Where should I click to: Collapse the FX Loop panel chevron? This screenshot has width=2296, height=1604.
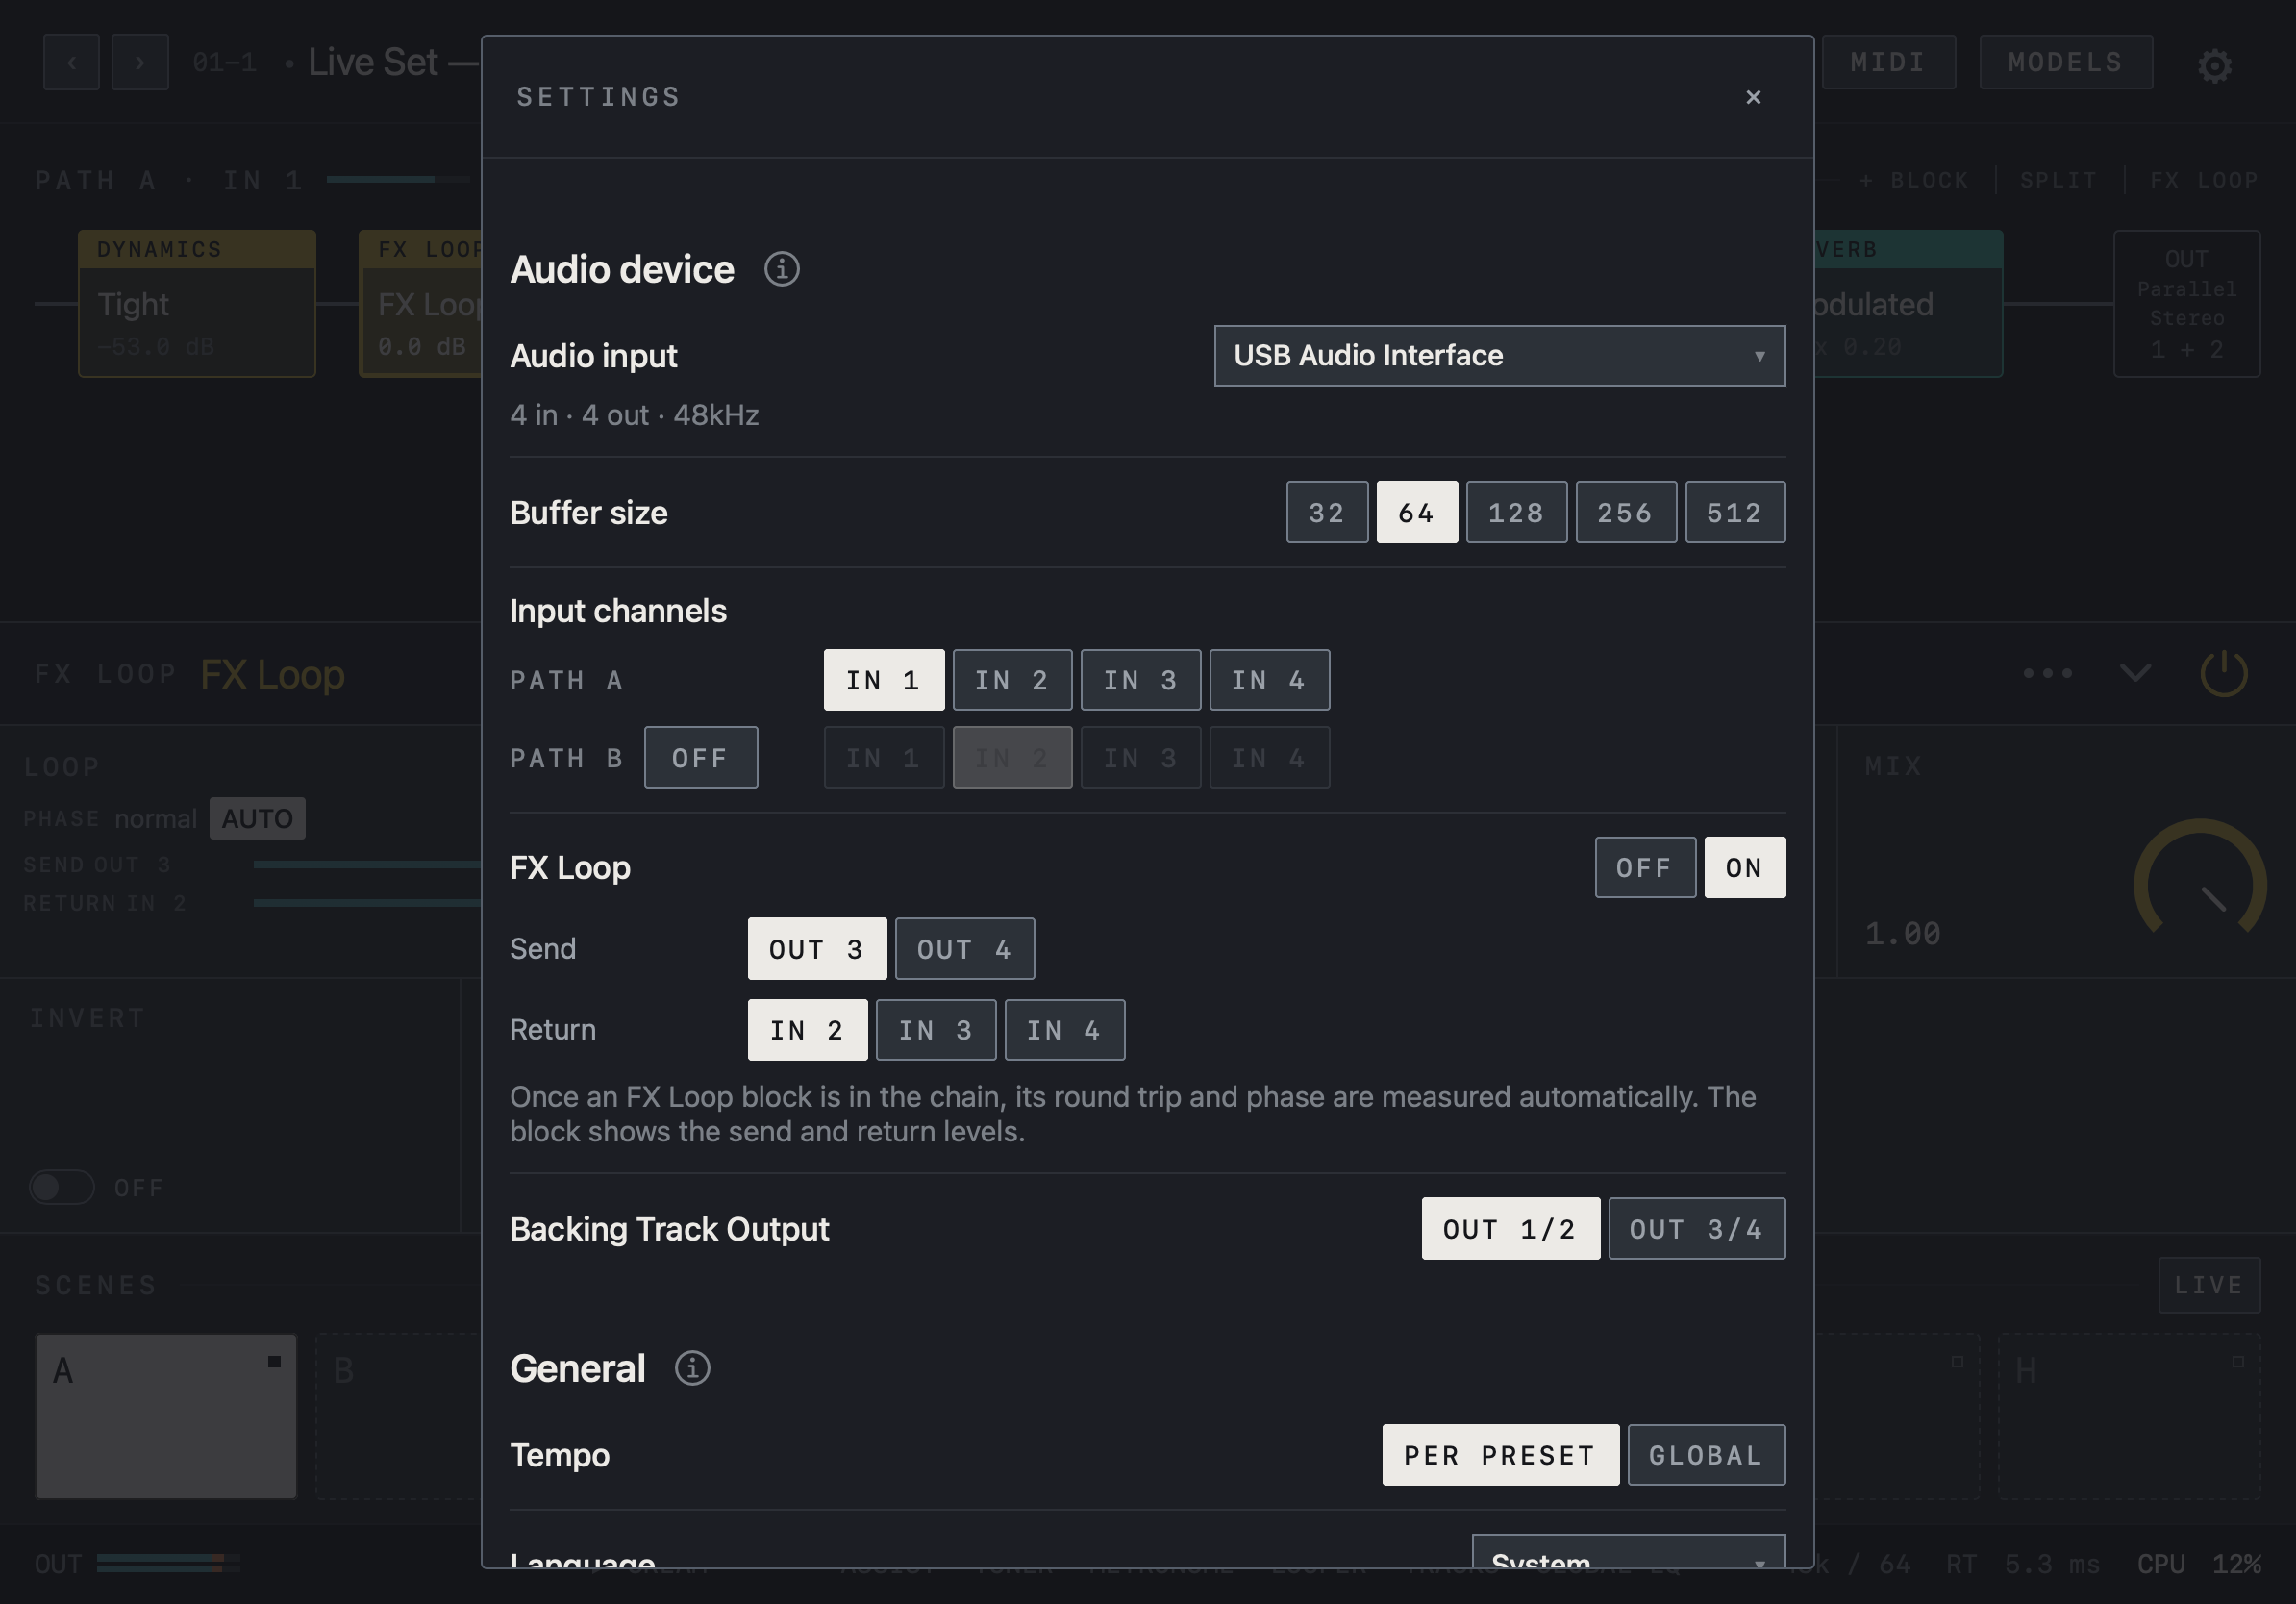(x=2135, y=673)
